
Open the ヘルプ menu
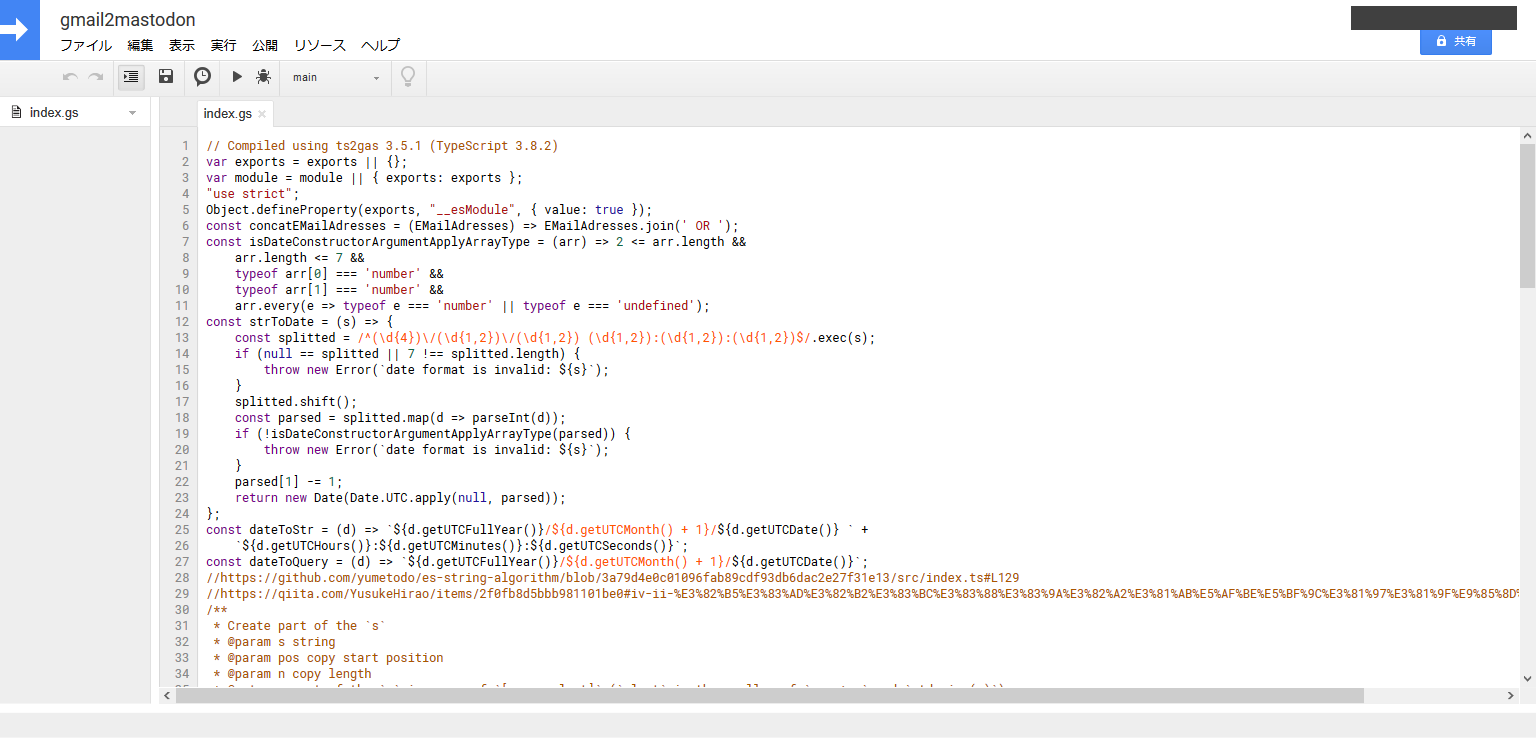[x=380, y=45]
